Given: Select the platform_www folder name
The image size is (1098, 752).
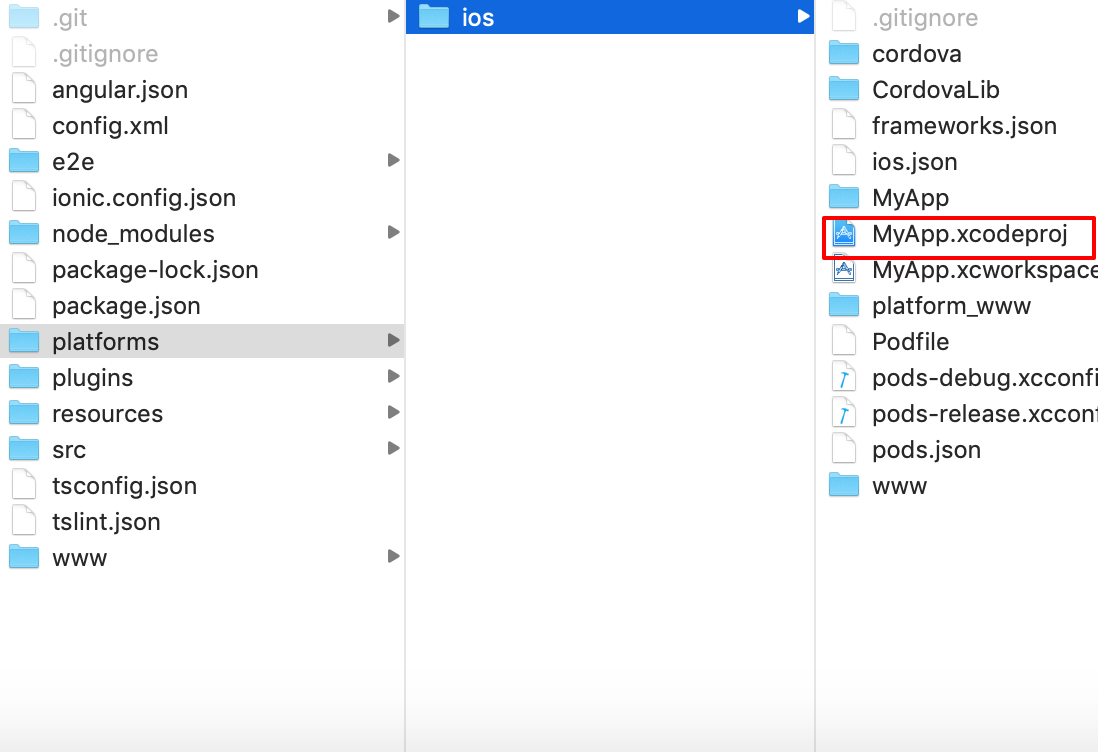Looking at the screenshot, I should pos(951,306).
